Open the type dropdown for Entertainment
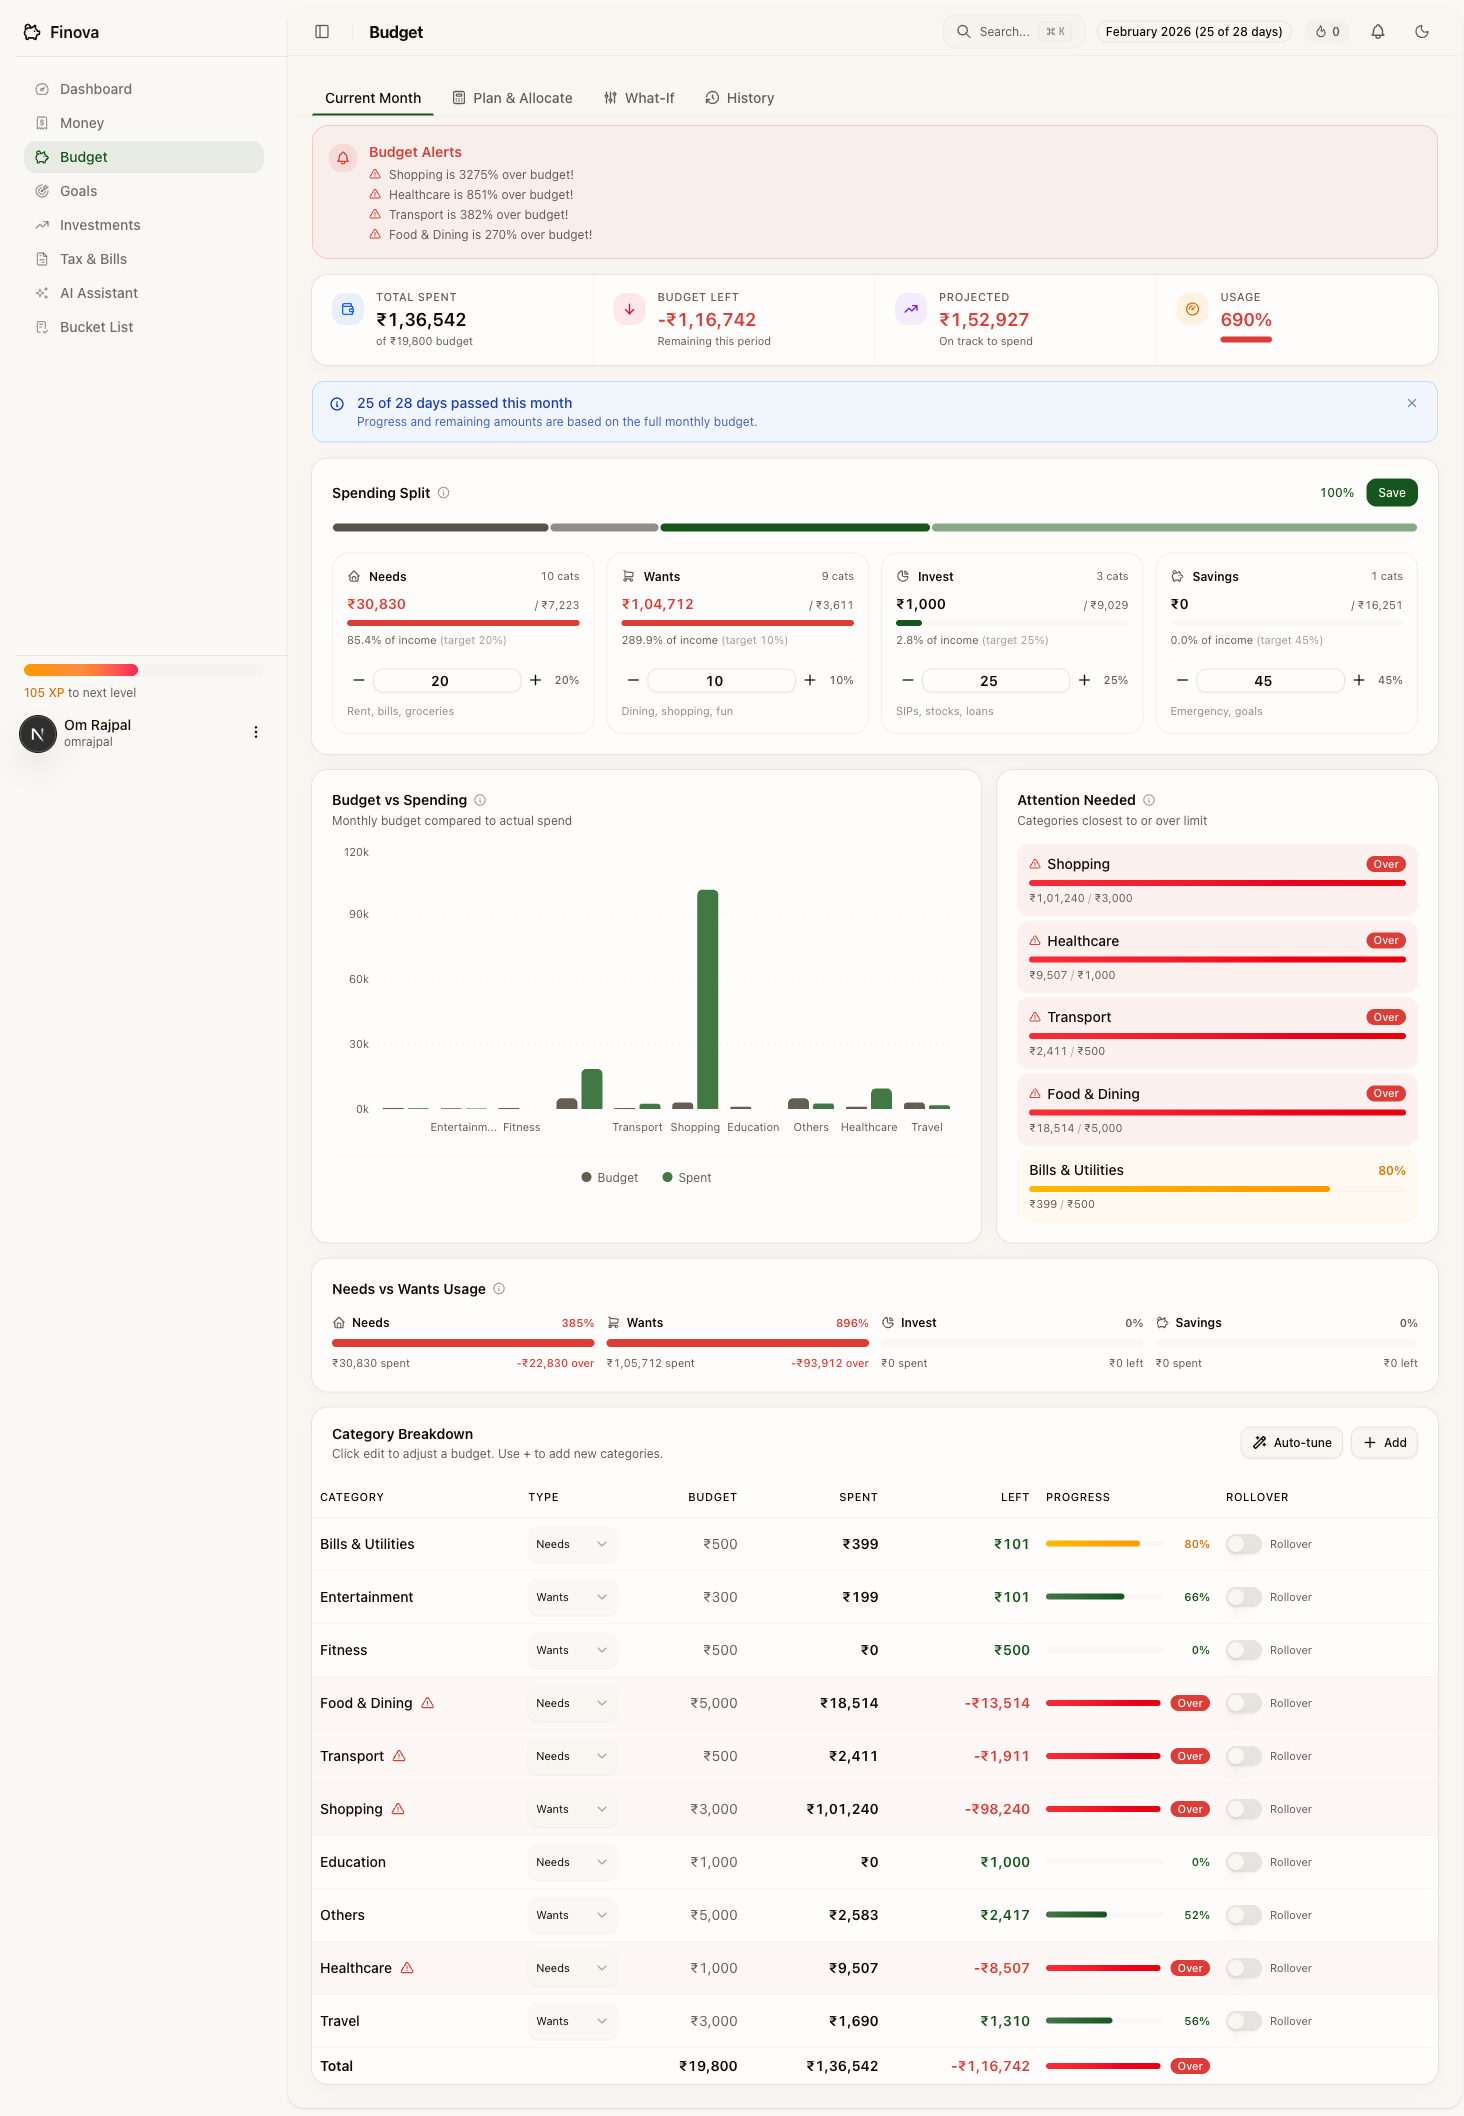This screenshot has width=1464, height=2116. pyautogui.click(x=572, y=1597)
